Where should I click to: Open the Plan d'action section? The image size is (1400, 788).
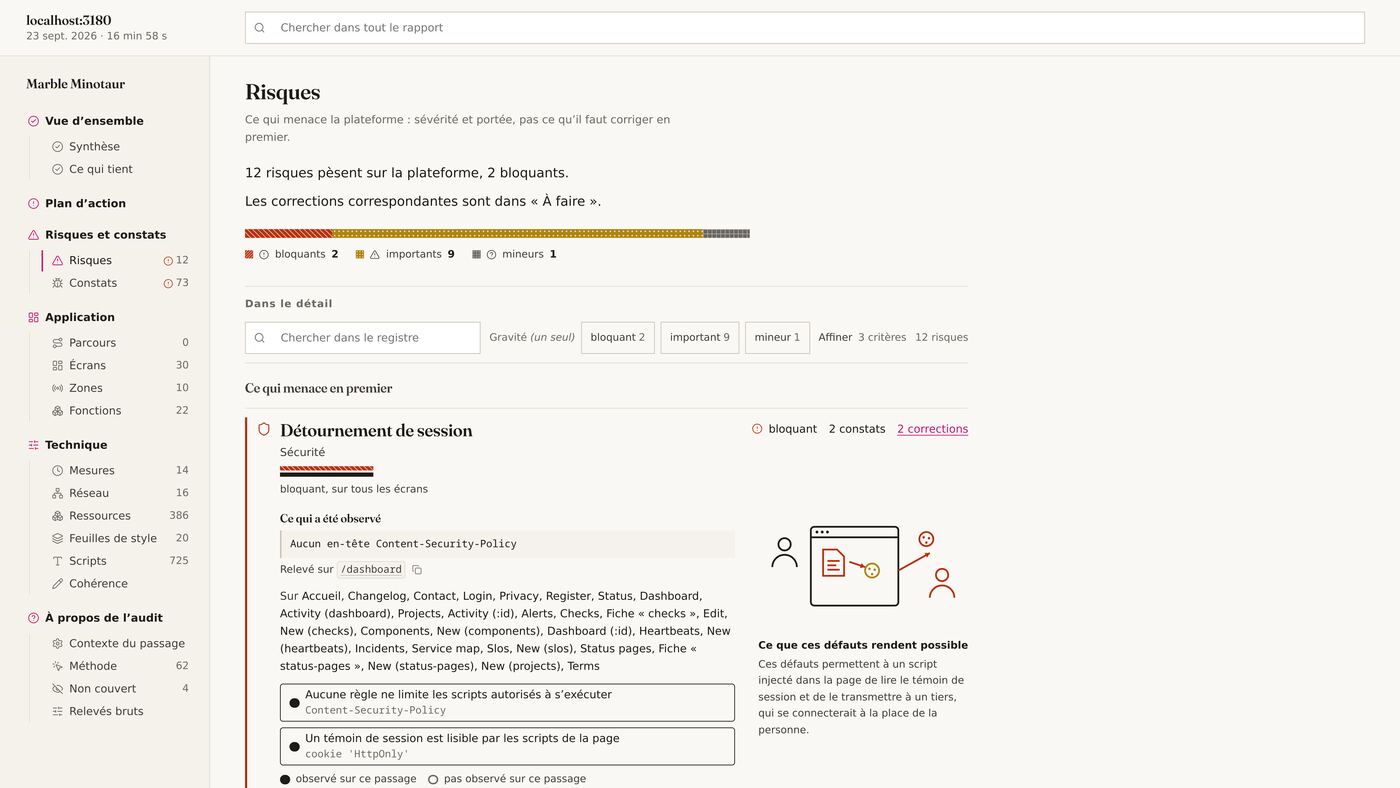pyautogui.click(x=85, y=203)
